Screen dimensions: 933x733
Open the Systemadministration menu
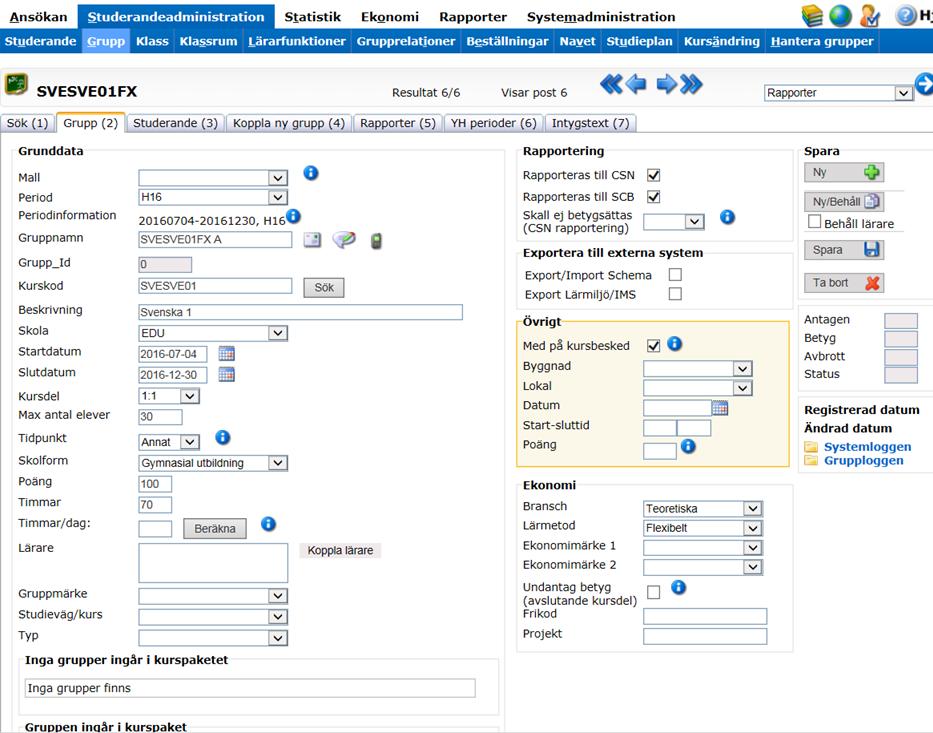click(601, 17)
